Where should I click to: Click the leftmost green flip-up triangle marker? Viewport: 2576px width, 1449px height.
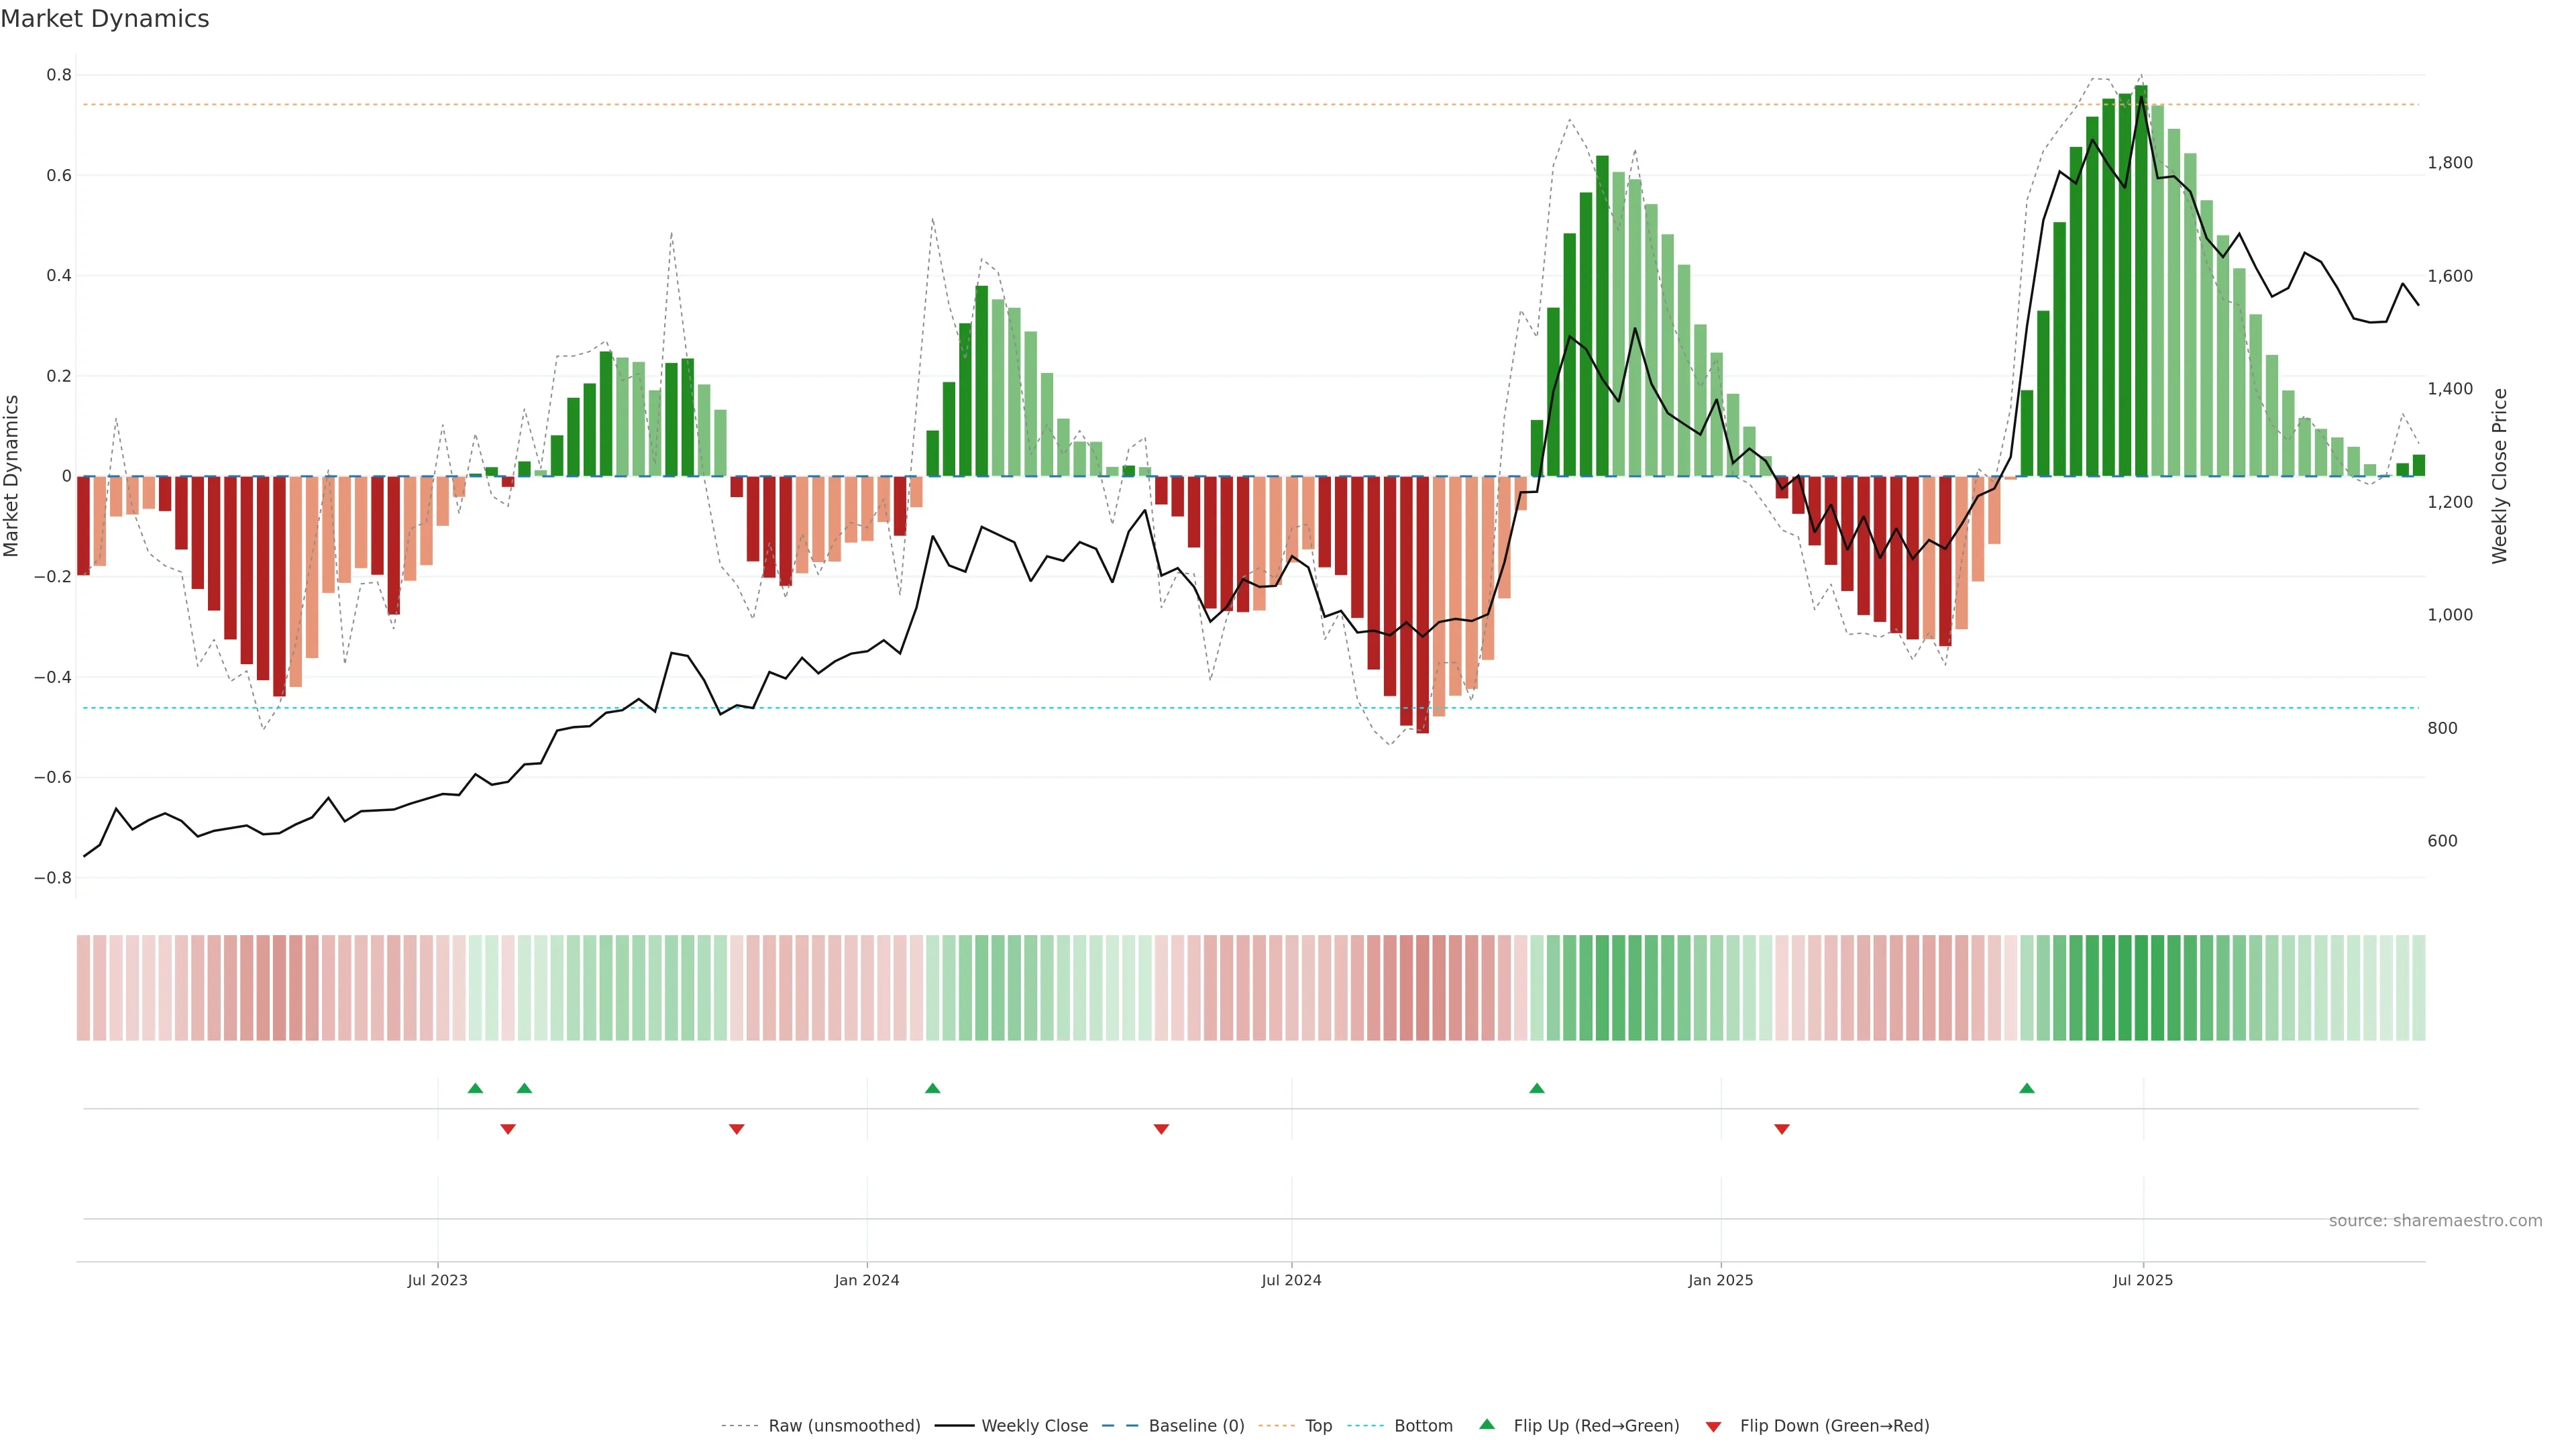475,1088
